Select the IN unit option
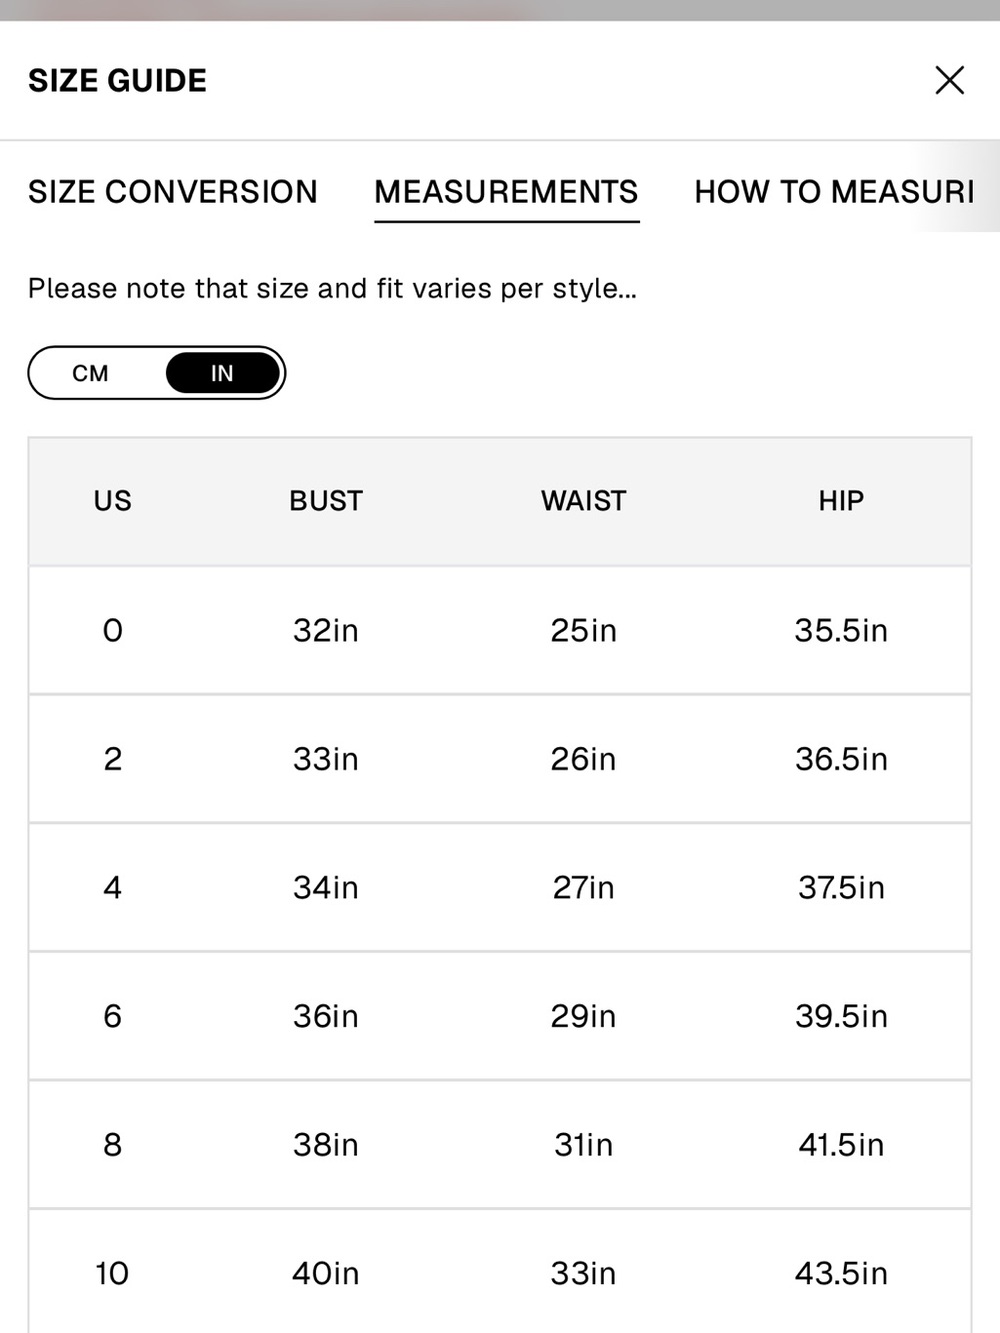1000x1333 pixels. [222, 373]
